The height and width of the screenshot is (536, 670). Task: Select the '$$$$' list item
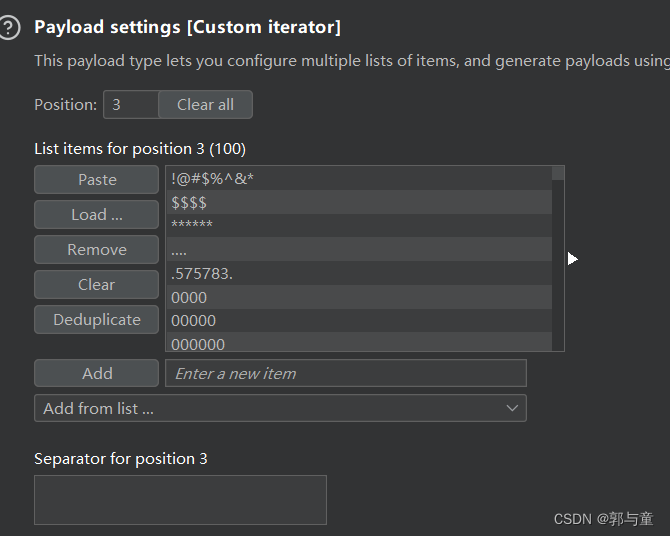358,203
